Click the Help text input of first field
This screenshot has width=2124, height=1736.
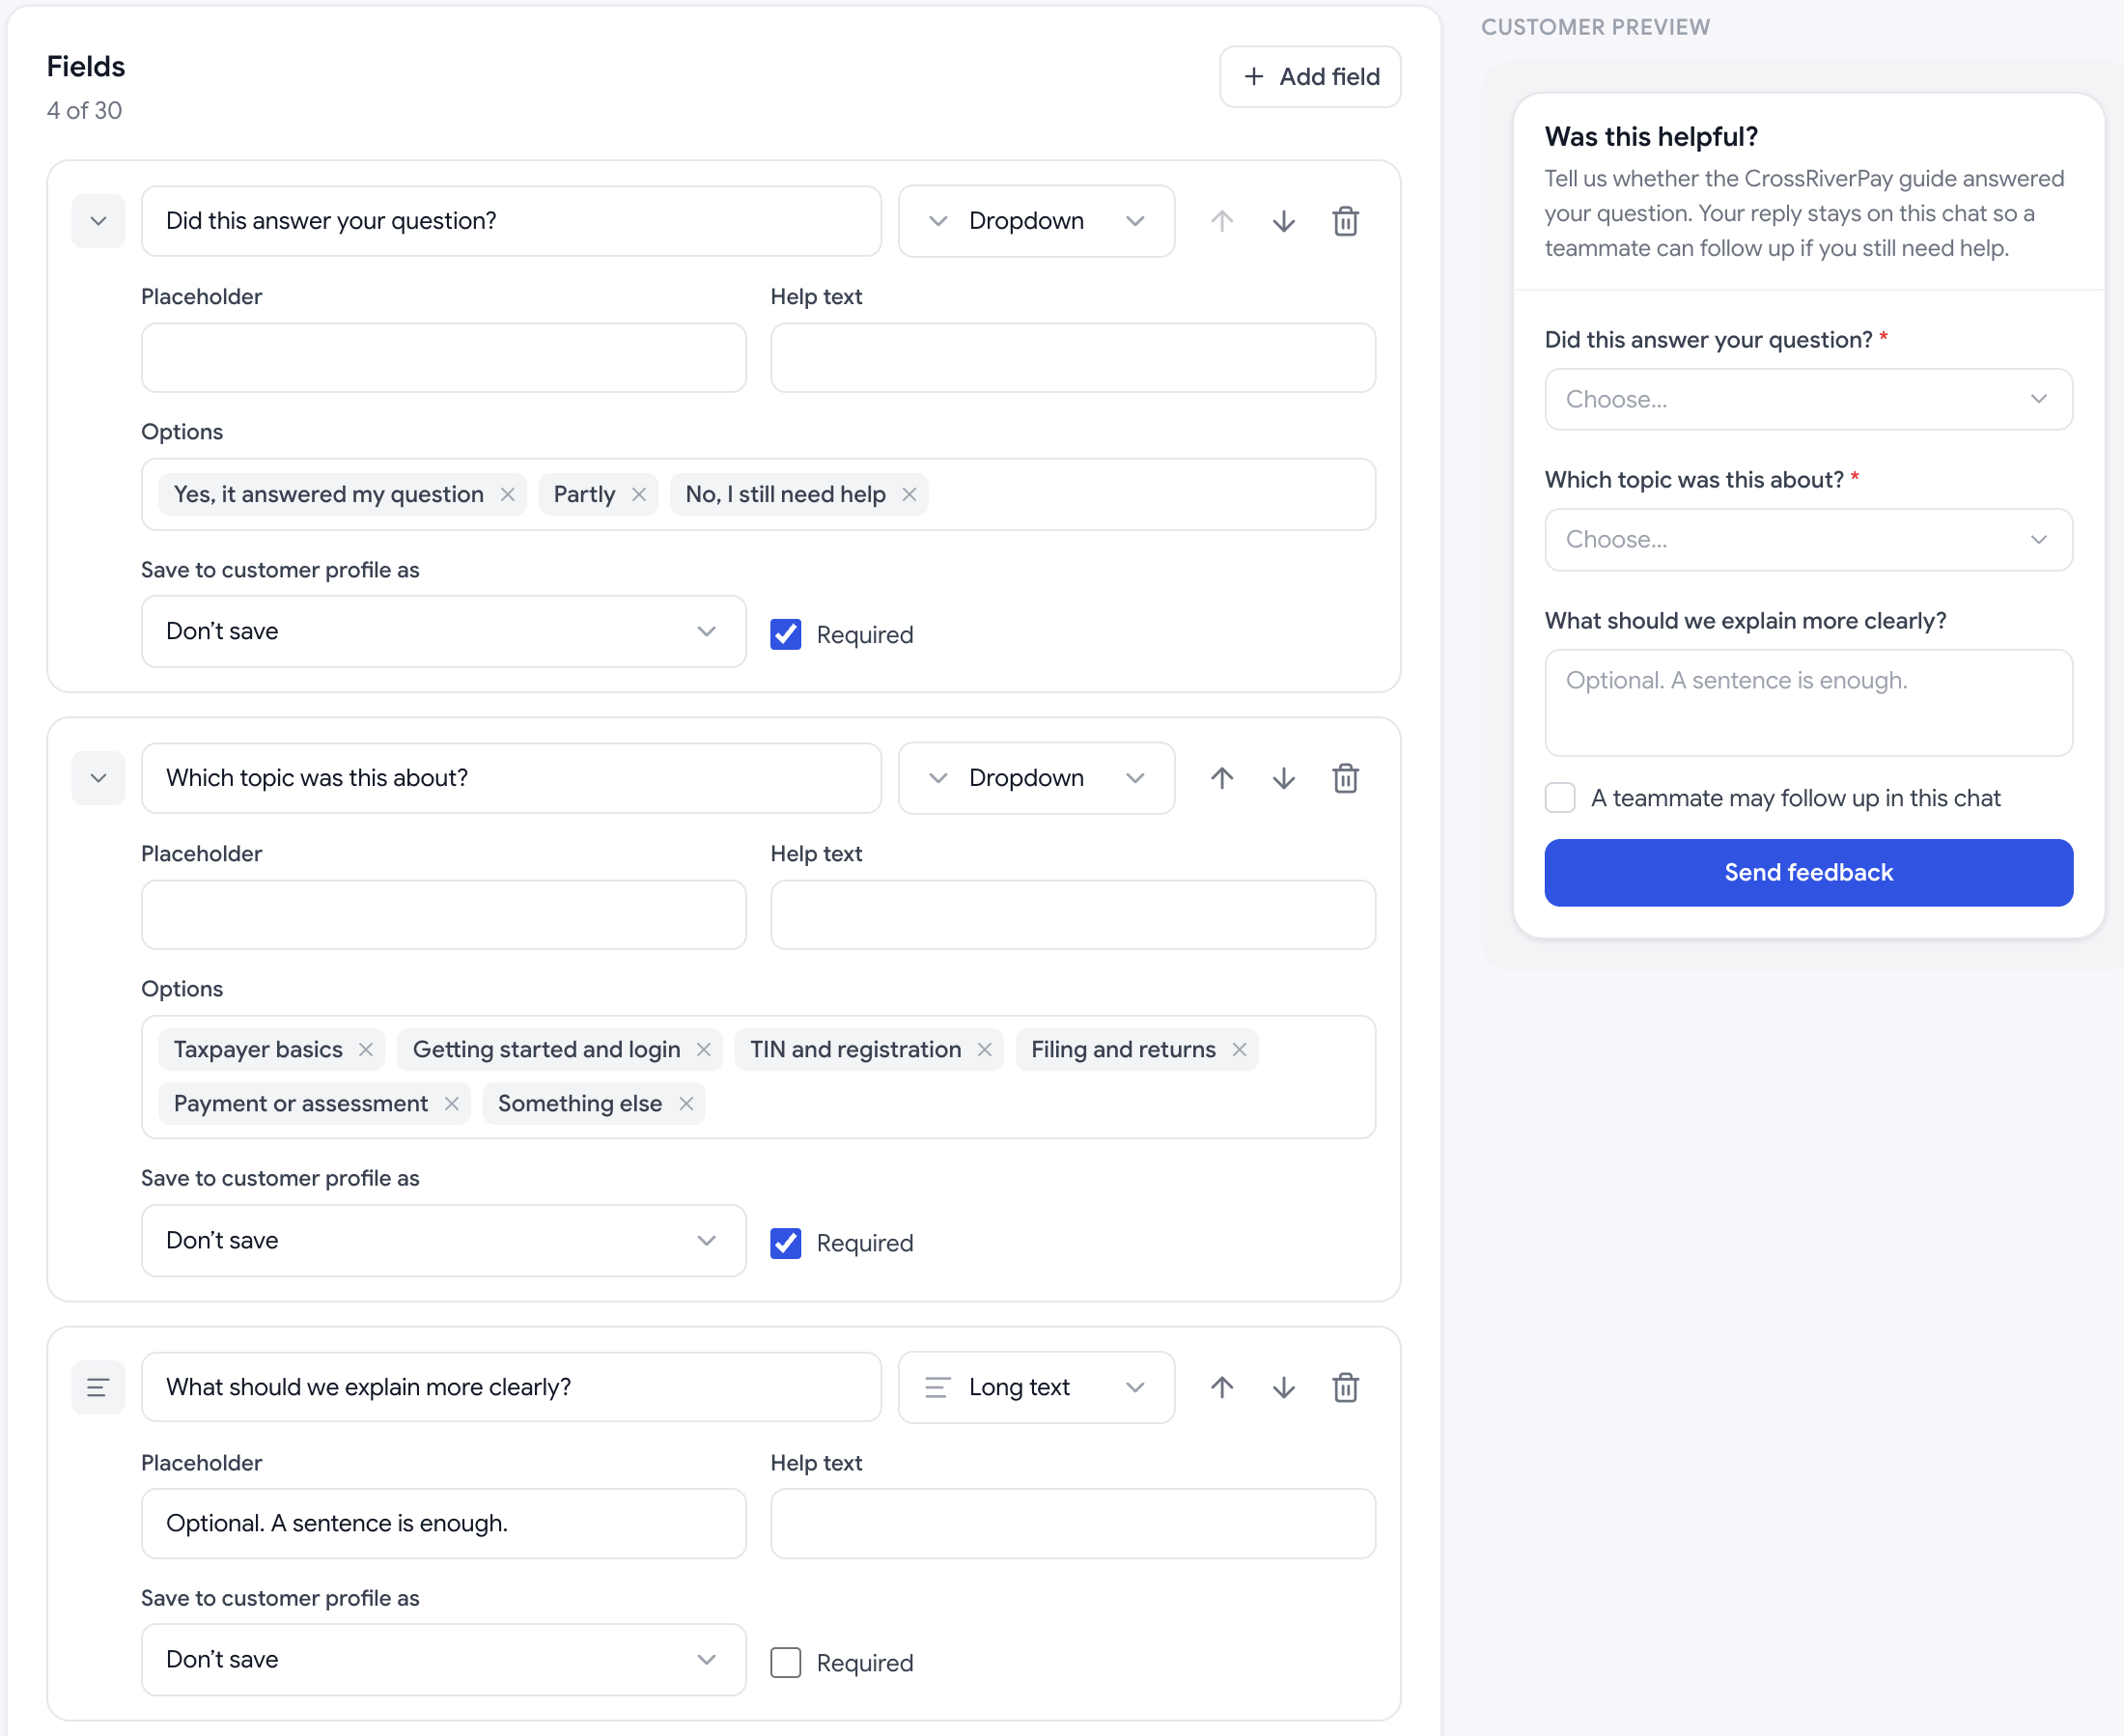pyautogui.click(x=1073, y=357)
